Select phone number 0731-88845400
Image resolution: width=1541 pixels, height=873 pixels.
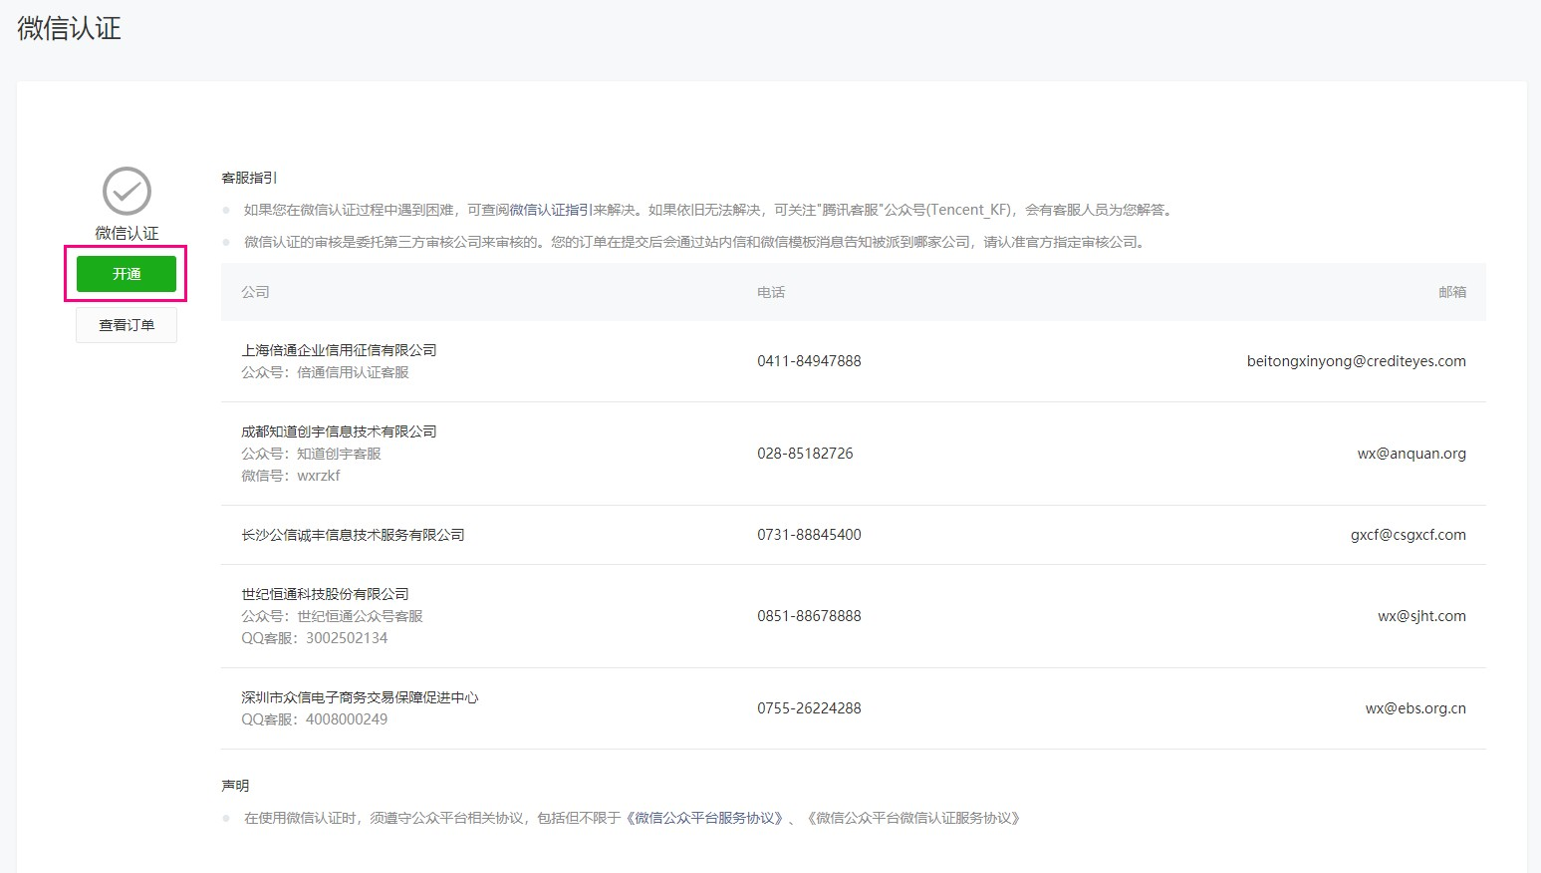(x=809, y=535)
